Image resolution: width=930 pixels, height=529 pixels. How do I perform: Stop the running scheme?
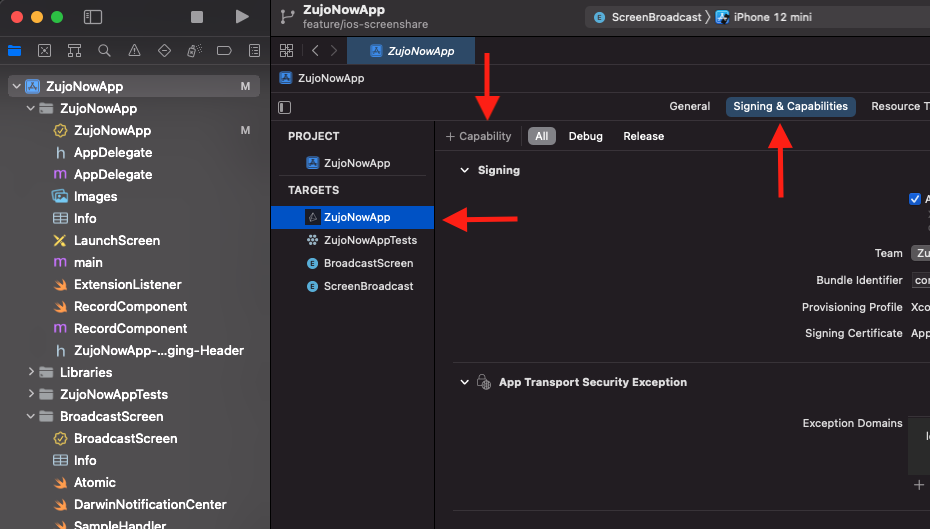coord(197,17)
